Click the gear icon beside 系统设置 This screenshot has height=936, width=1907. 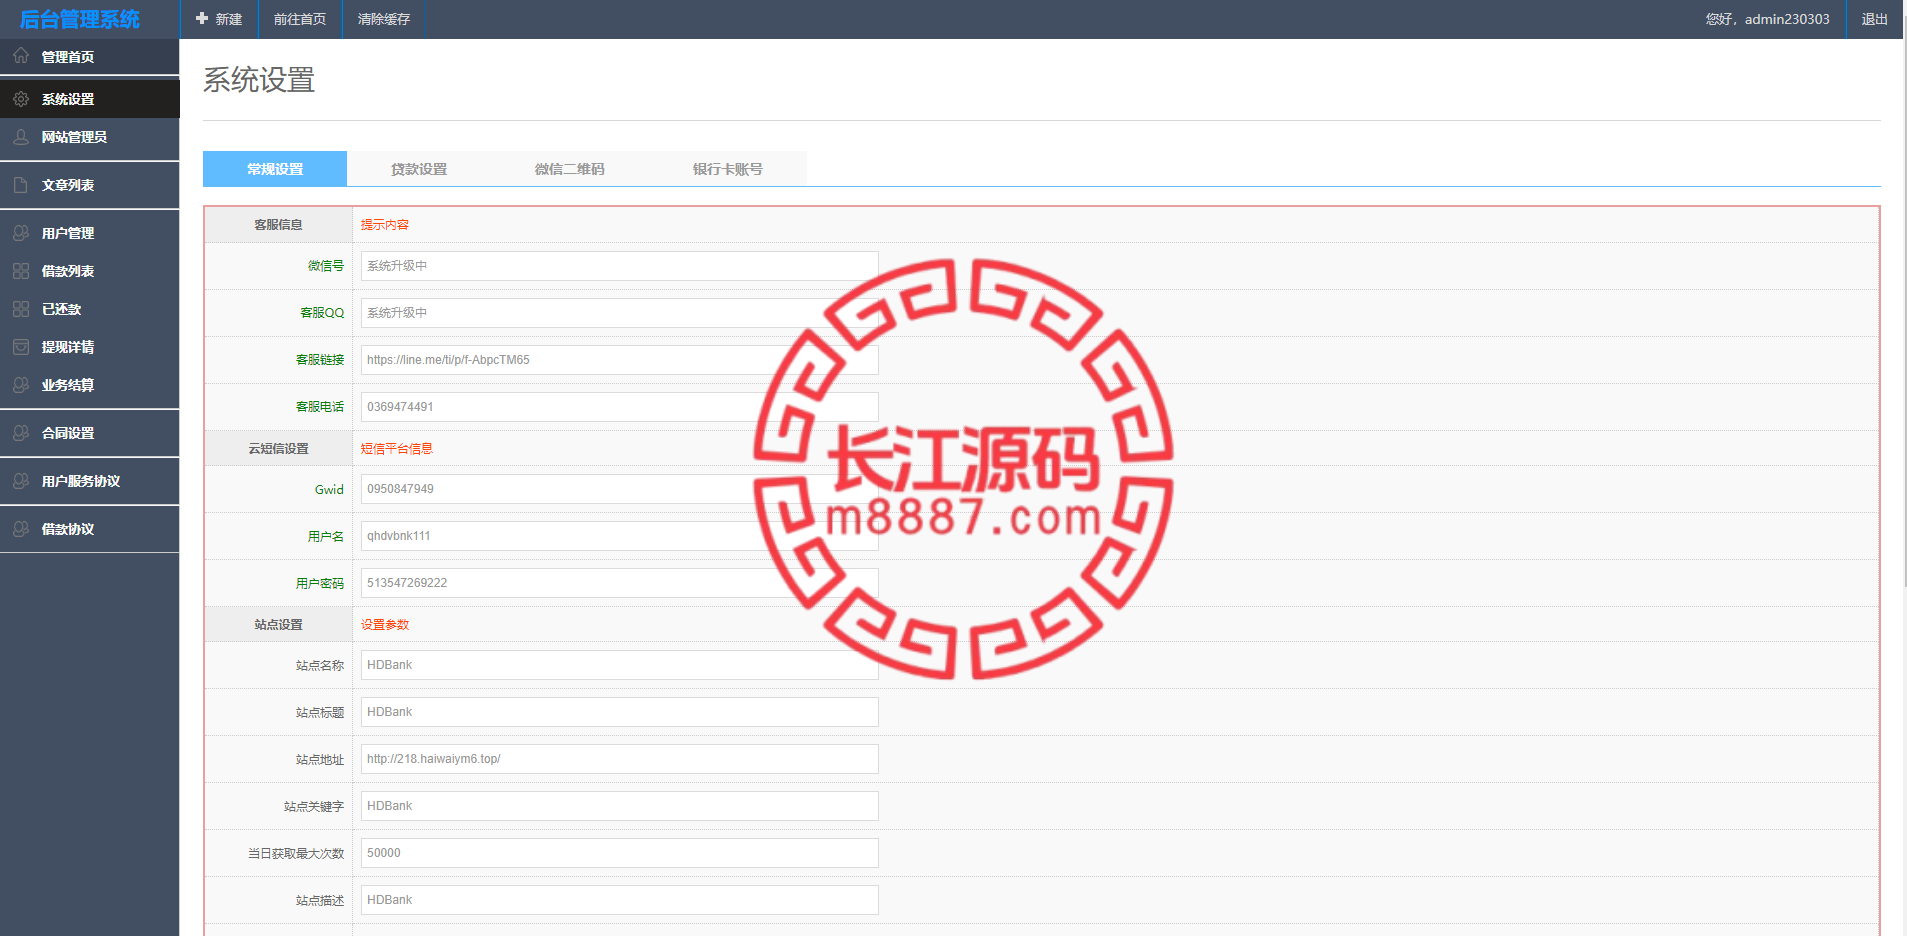[x=21, y=99]
